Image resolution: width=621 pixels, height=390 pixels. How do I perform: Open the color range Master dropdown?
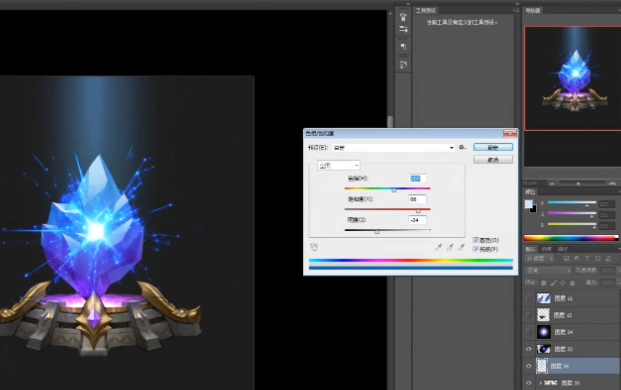pyautogui.click(x=339, y=166)
